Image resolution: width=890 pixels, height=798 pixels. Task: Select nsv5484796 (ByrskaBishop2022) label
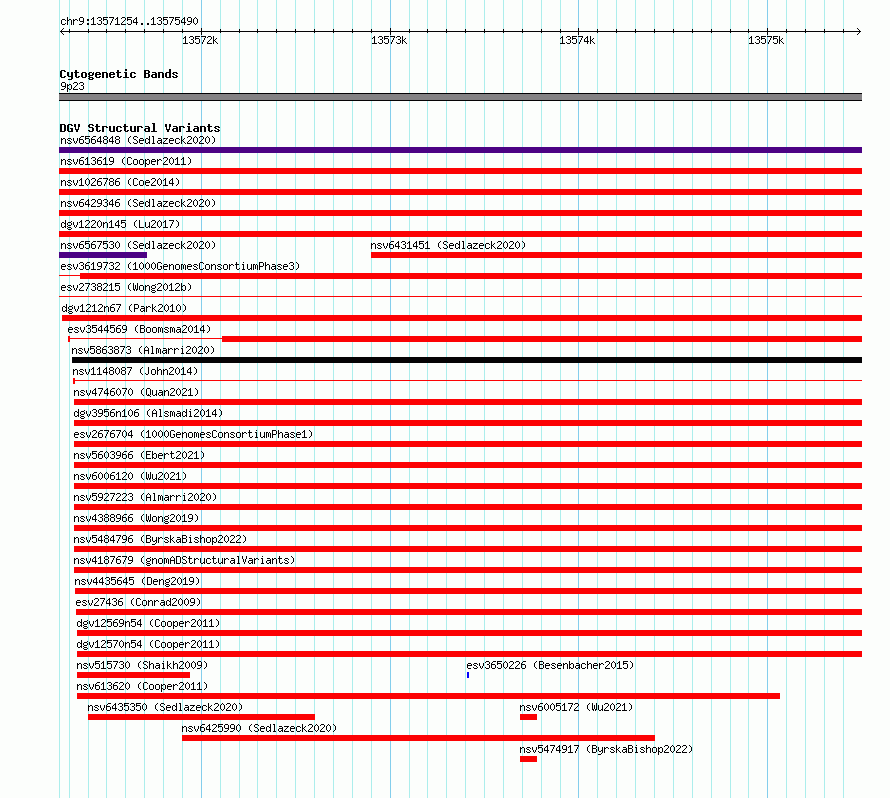[160, 539]
